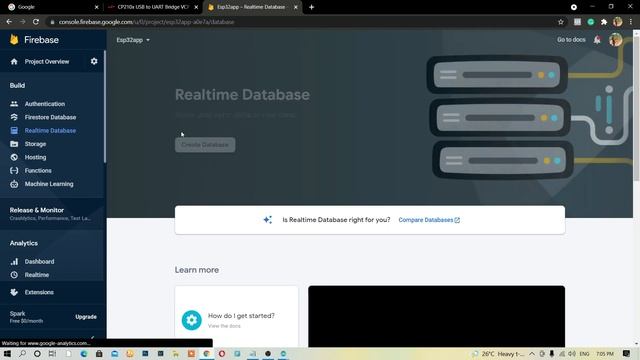Open Project Overview home
The height and width of the screenshot is (360, 640).
14,62
